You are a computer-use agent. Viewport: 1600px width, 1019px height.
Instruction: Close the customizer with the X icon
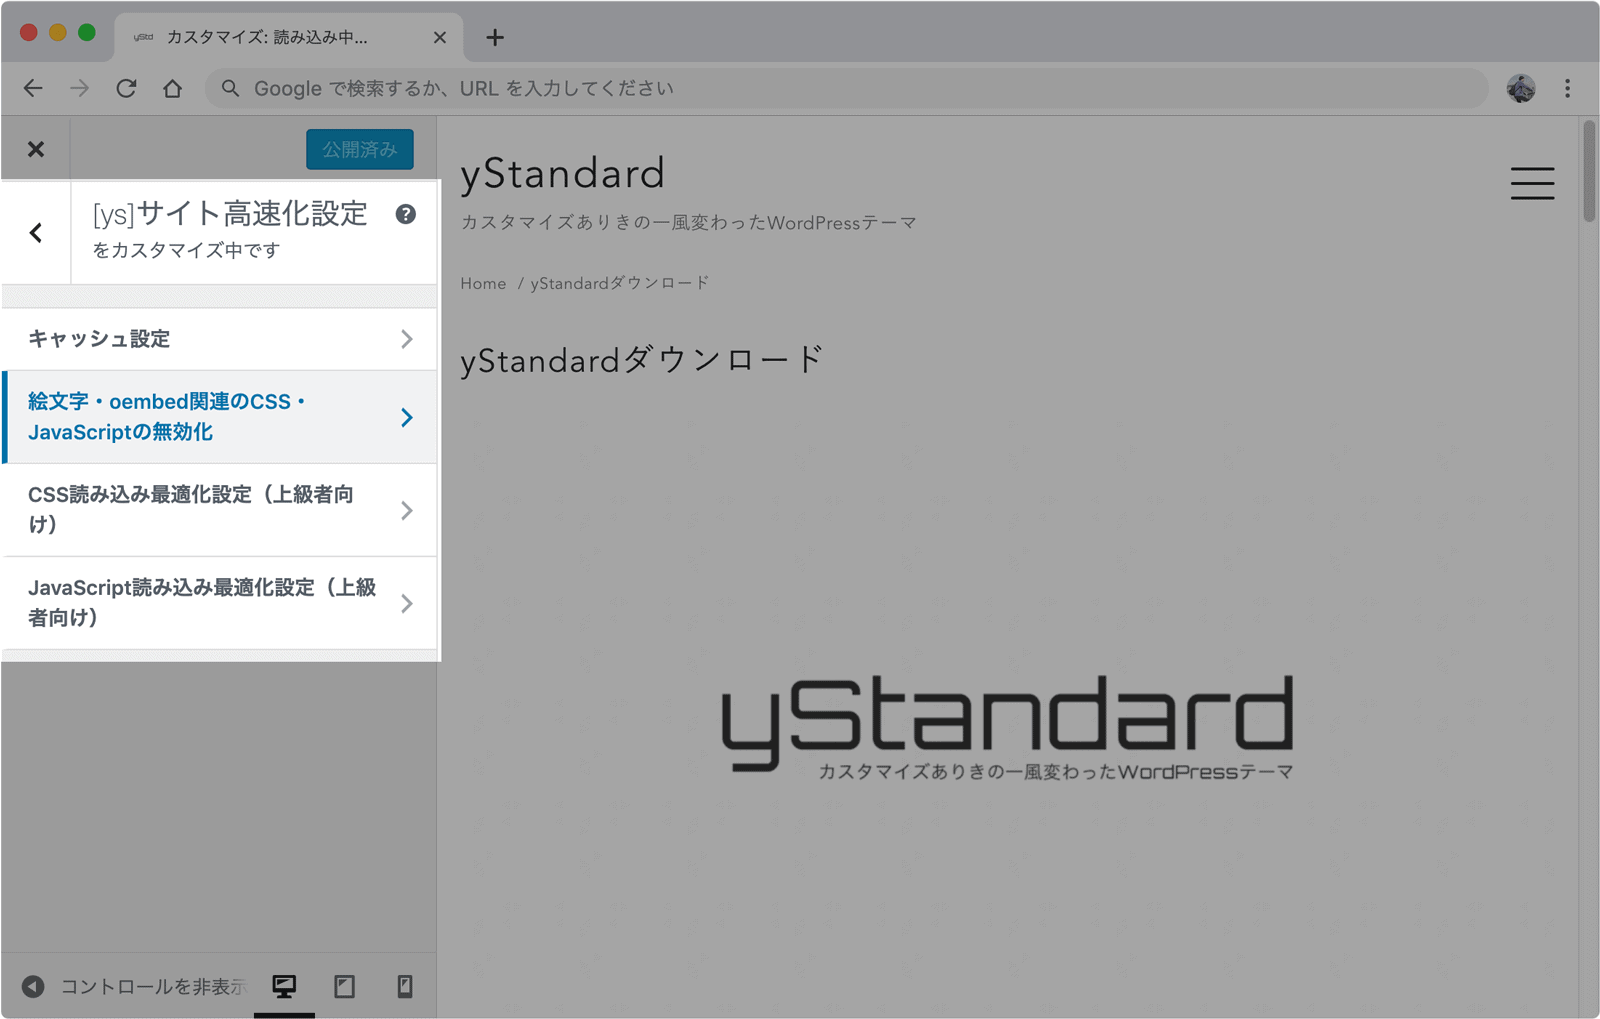coord(36,149)
